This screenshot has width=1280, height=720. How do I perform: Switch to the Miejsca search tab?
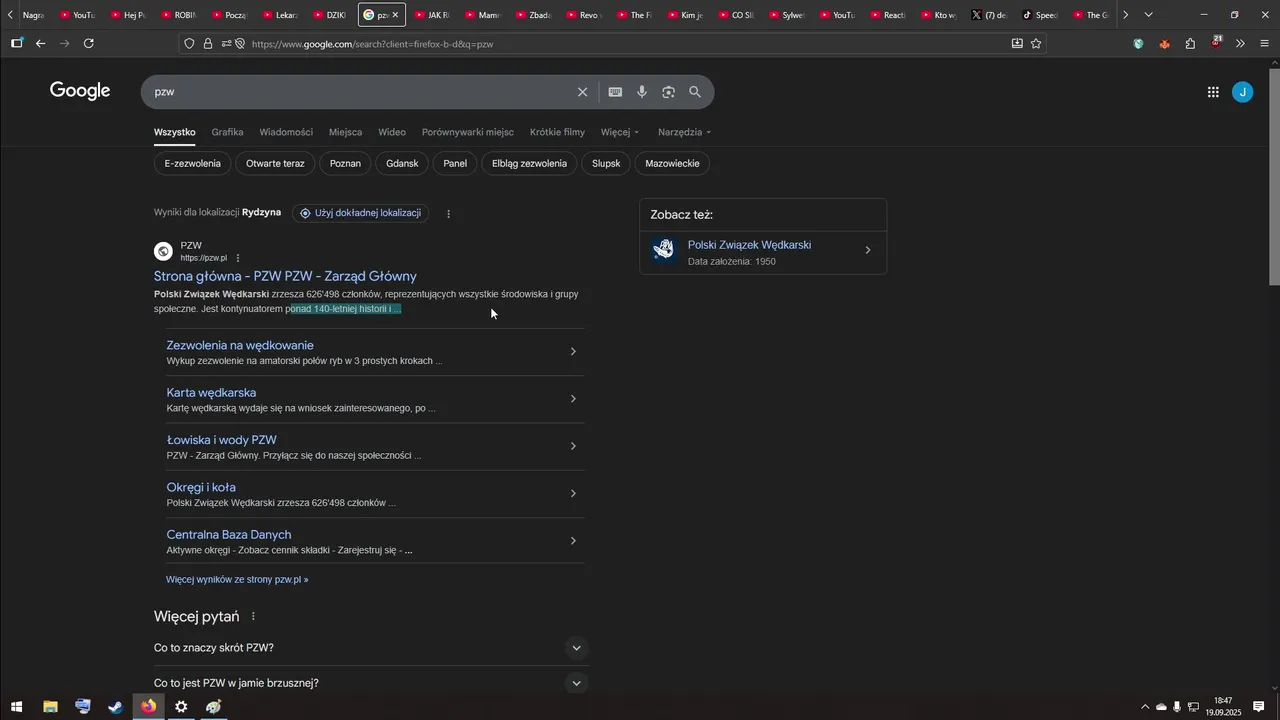(345, 132)
